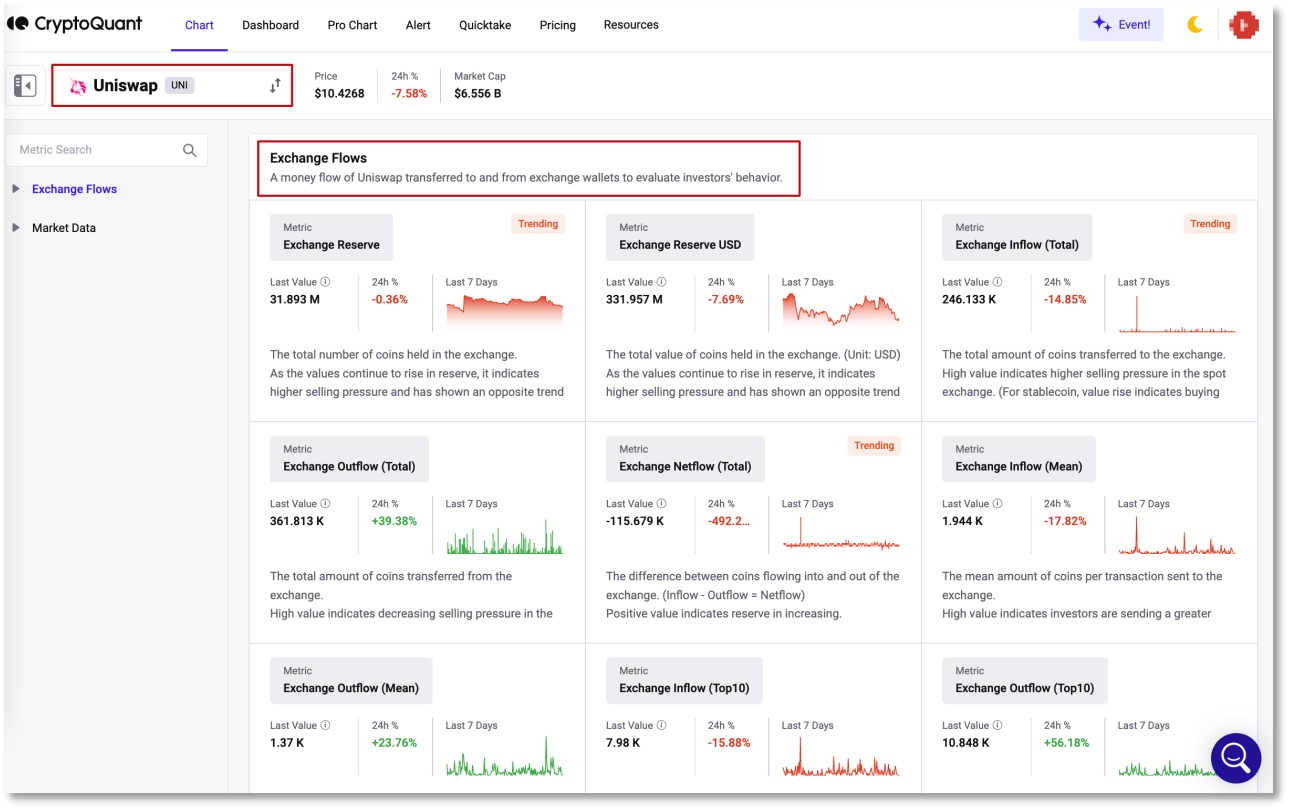
Task: Open the user profile avatar
Action: click(x=1244, y=25)
